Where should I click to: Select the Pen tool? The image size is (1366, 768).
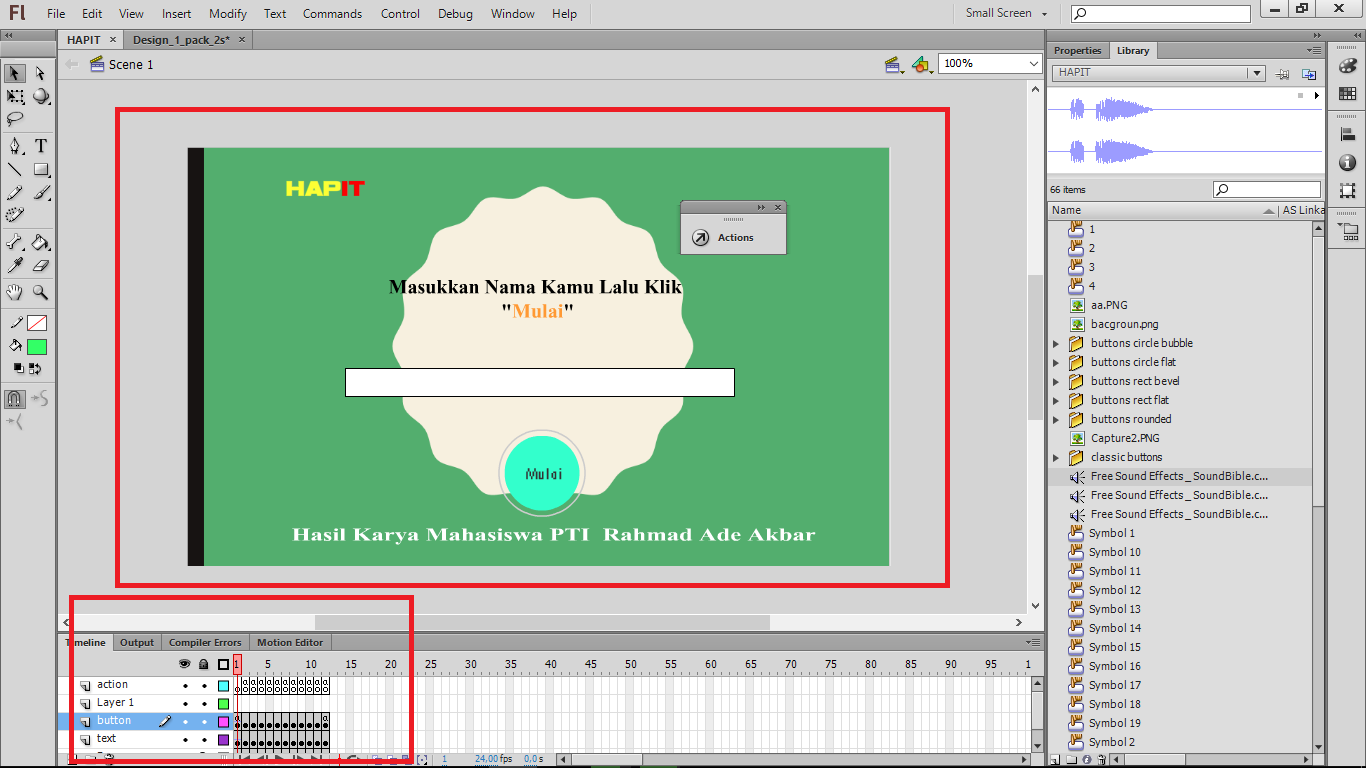[x=15, y=146]
